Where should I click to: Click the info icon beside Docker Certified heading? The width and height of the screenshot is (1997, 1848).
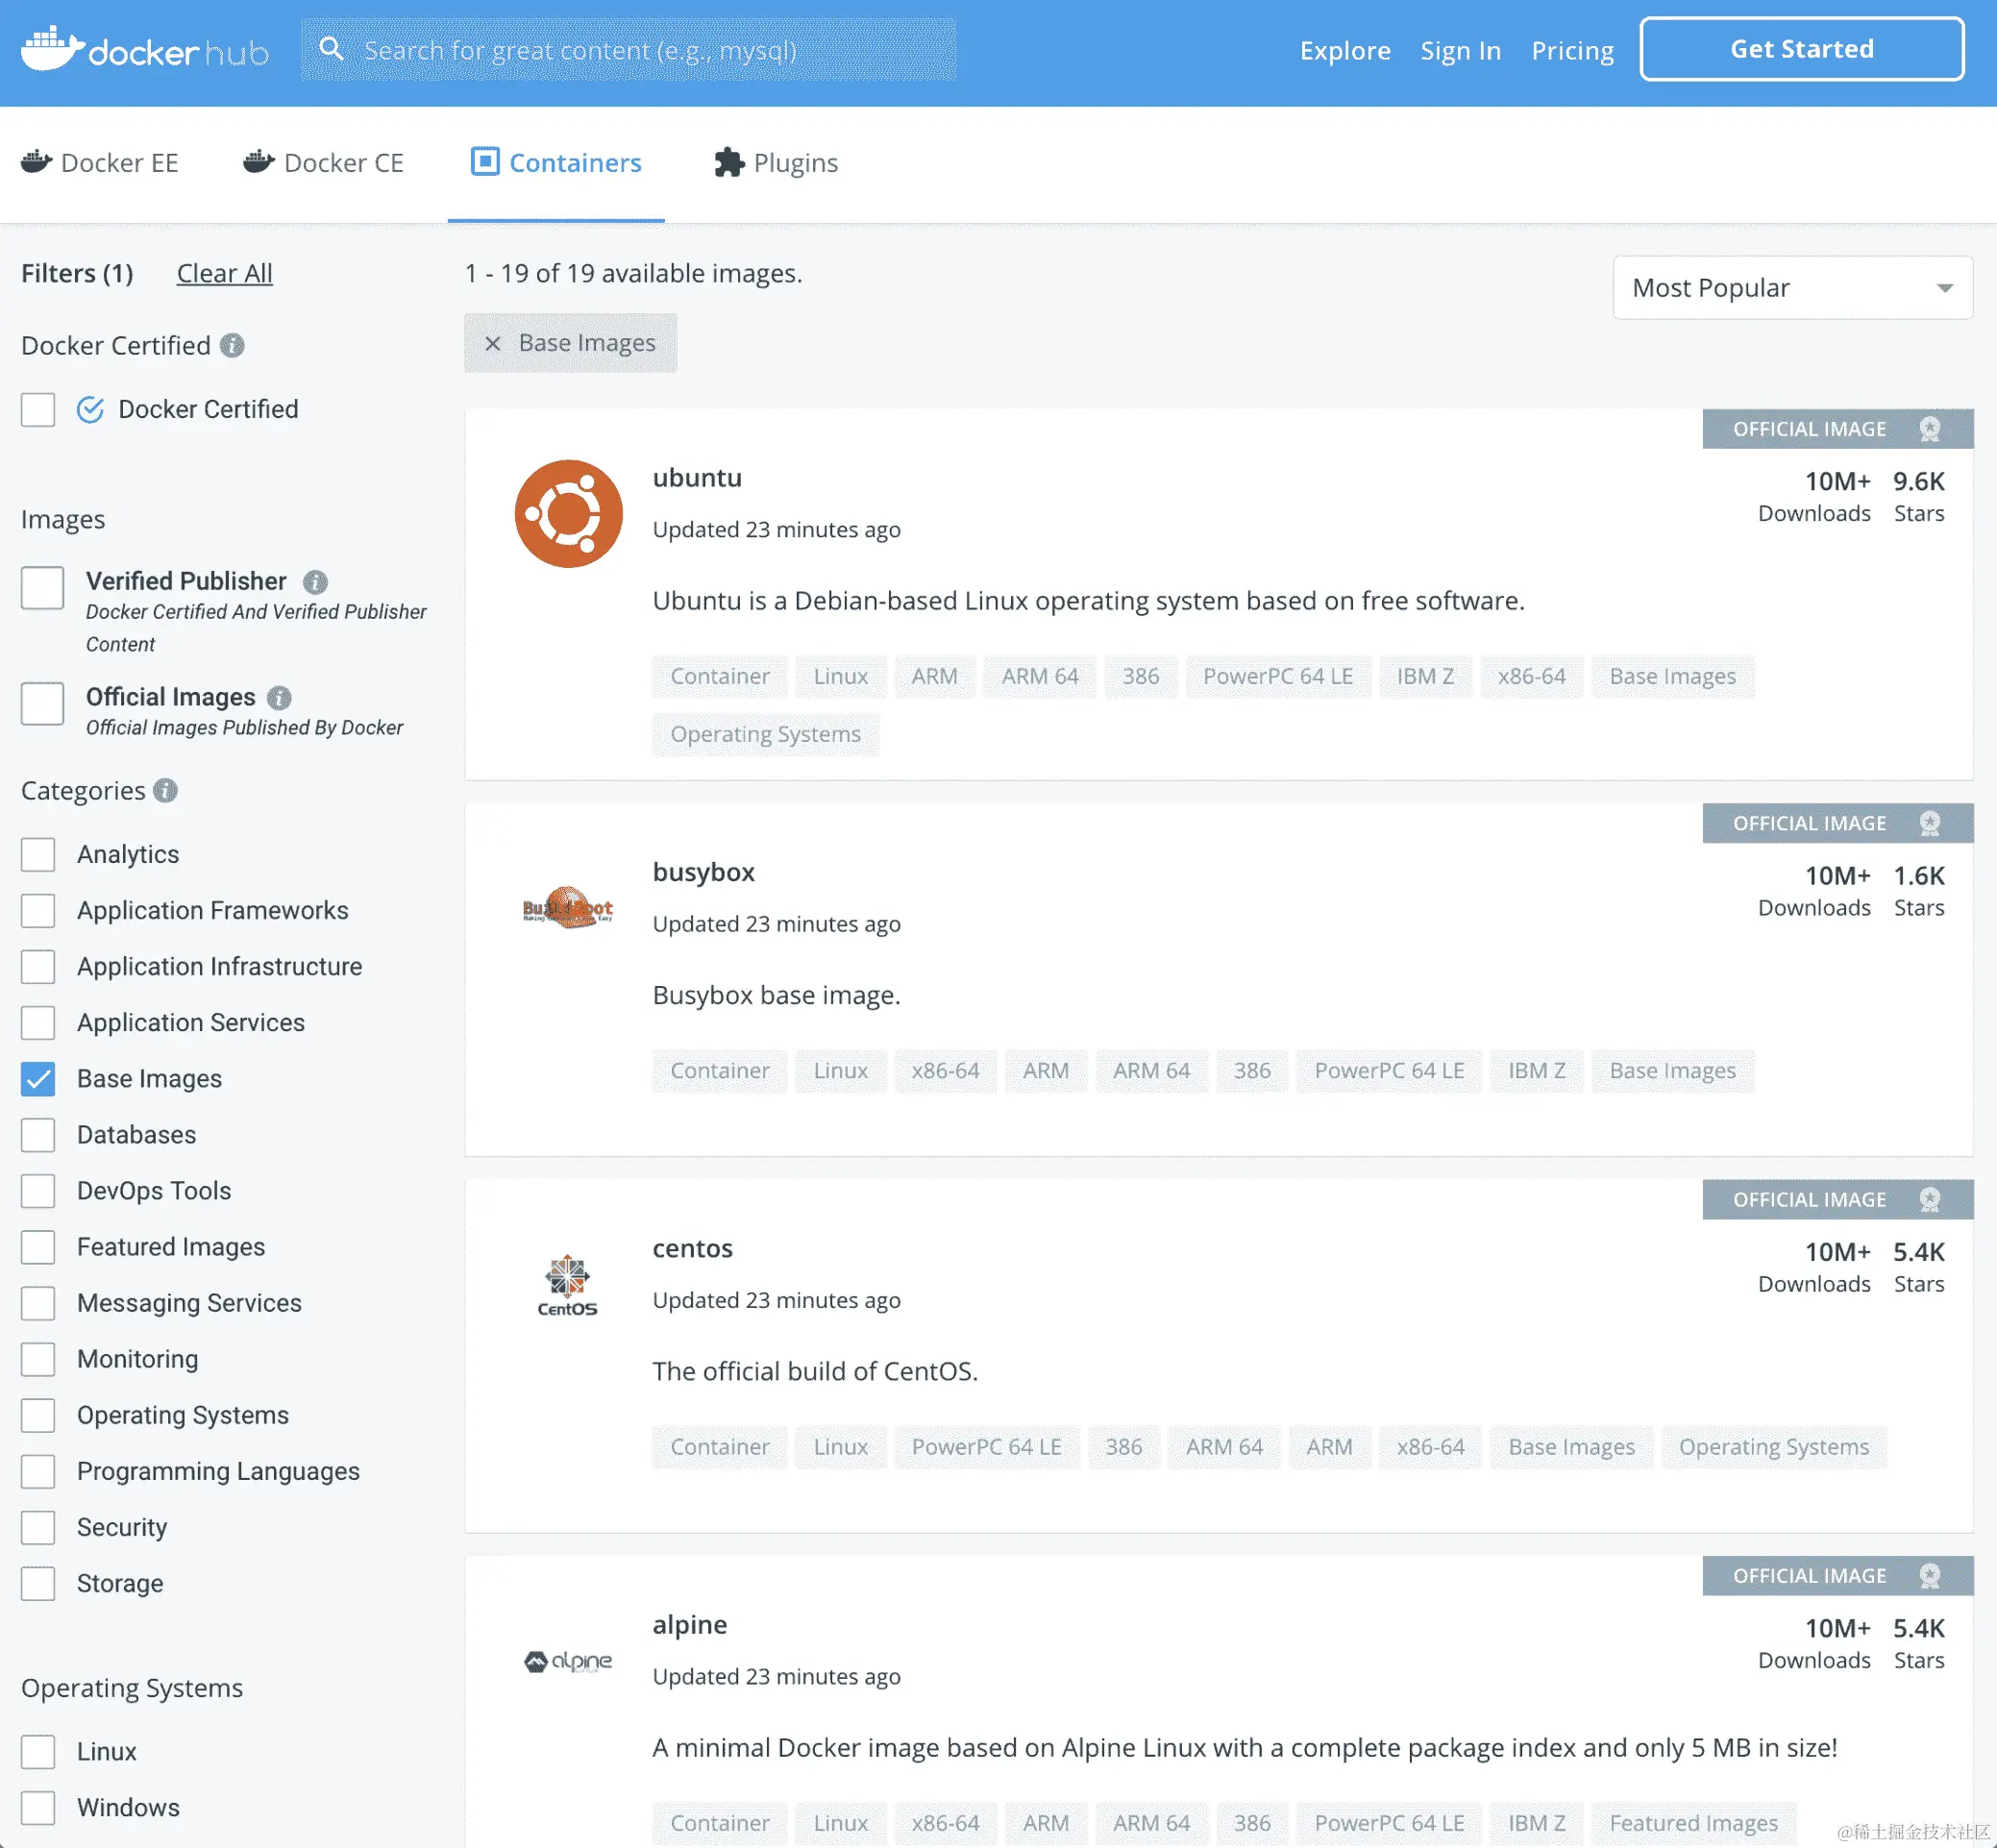coord(232,346)
